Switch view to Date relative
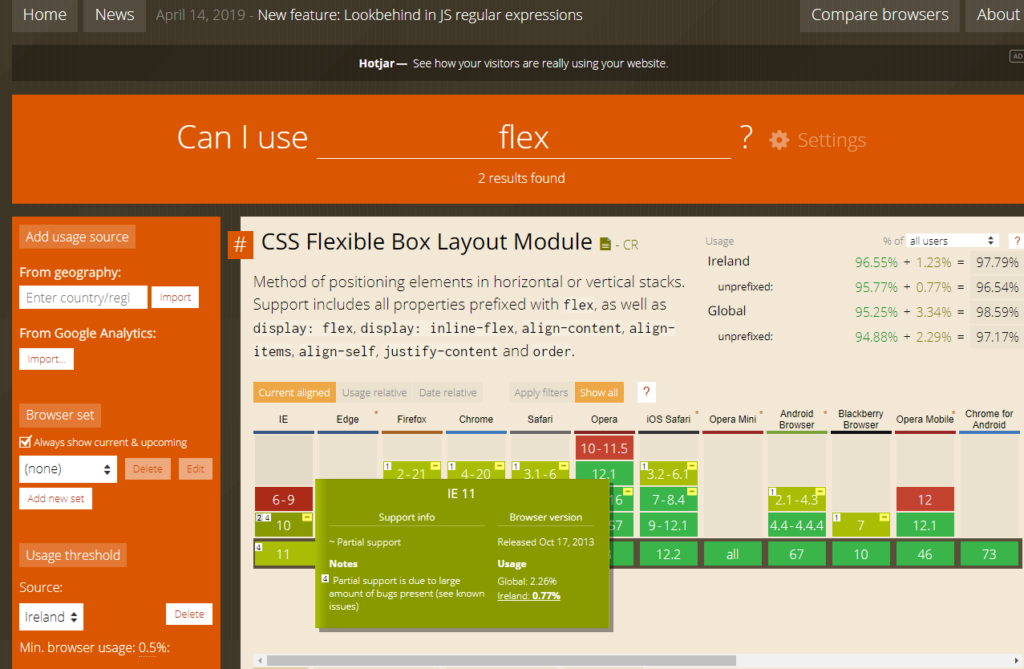The width and height of the screenshot is (1024, 669). [448, 393]
